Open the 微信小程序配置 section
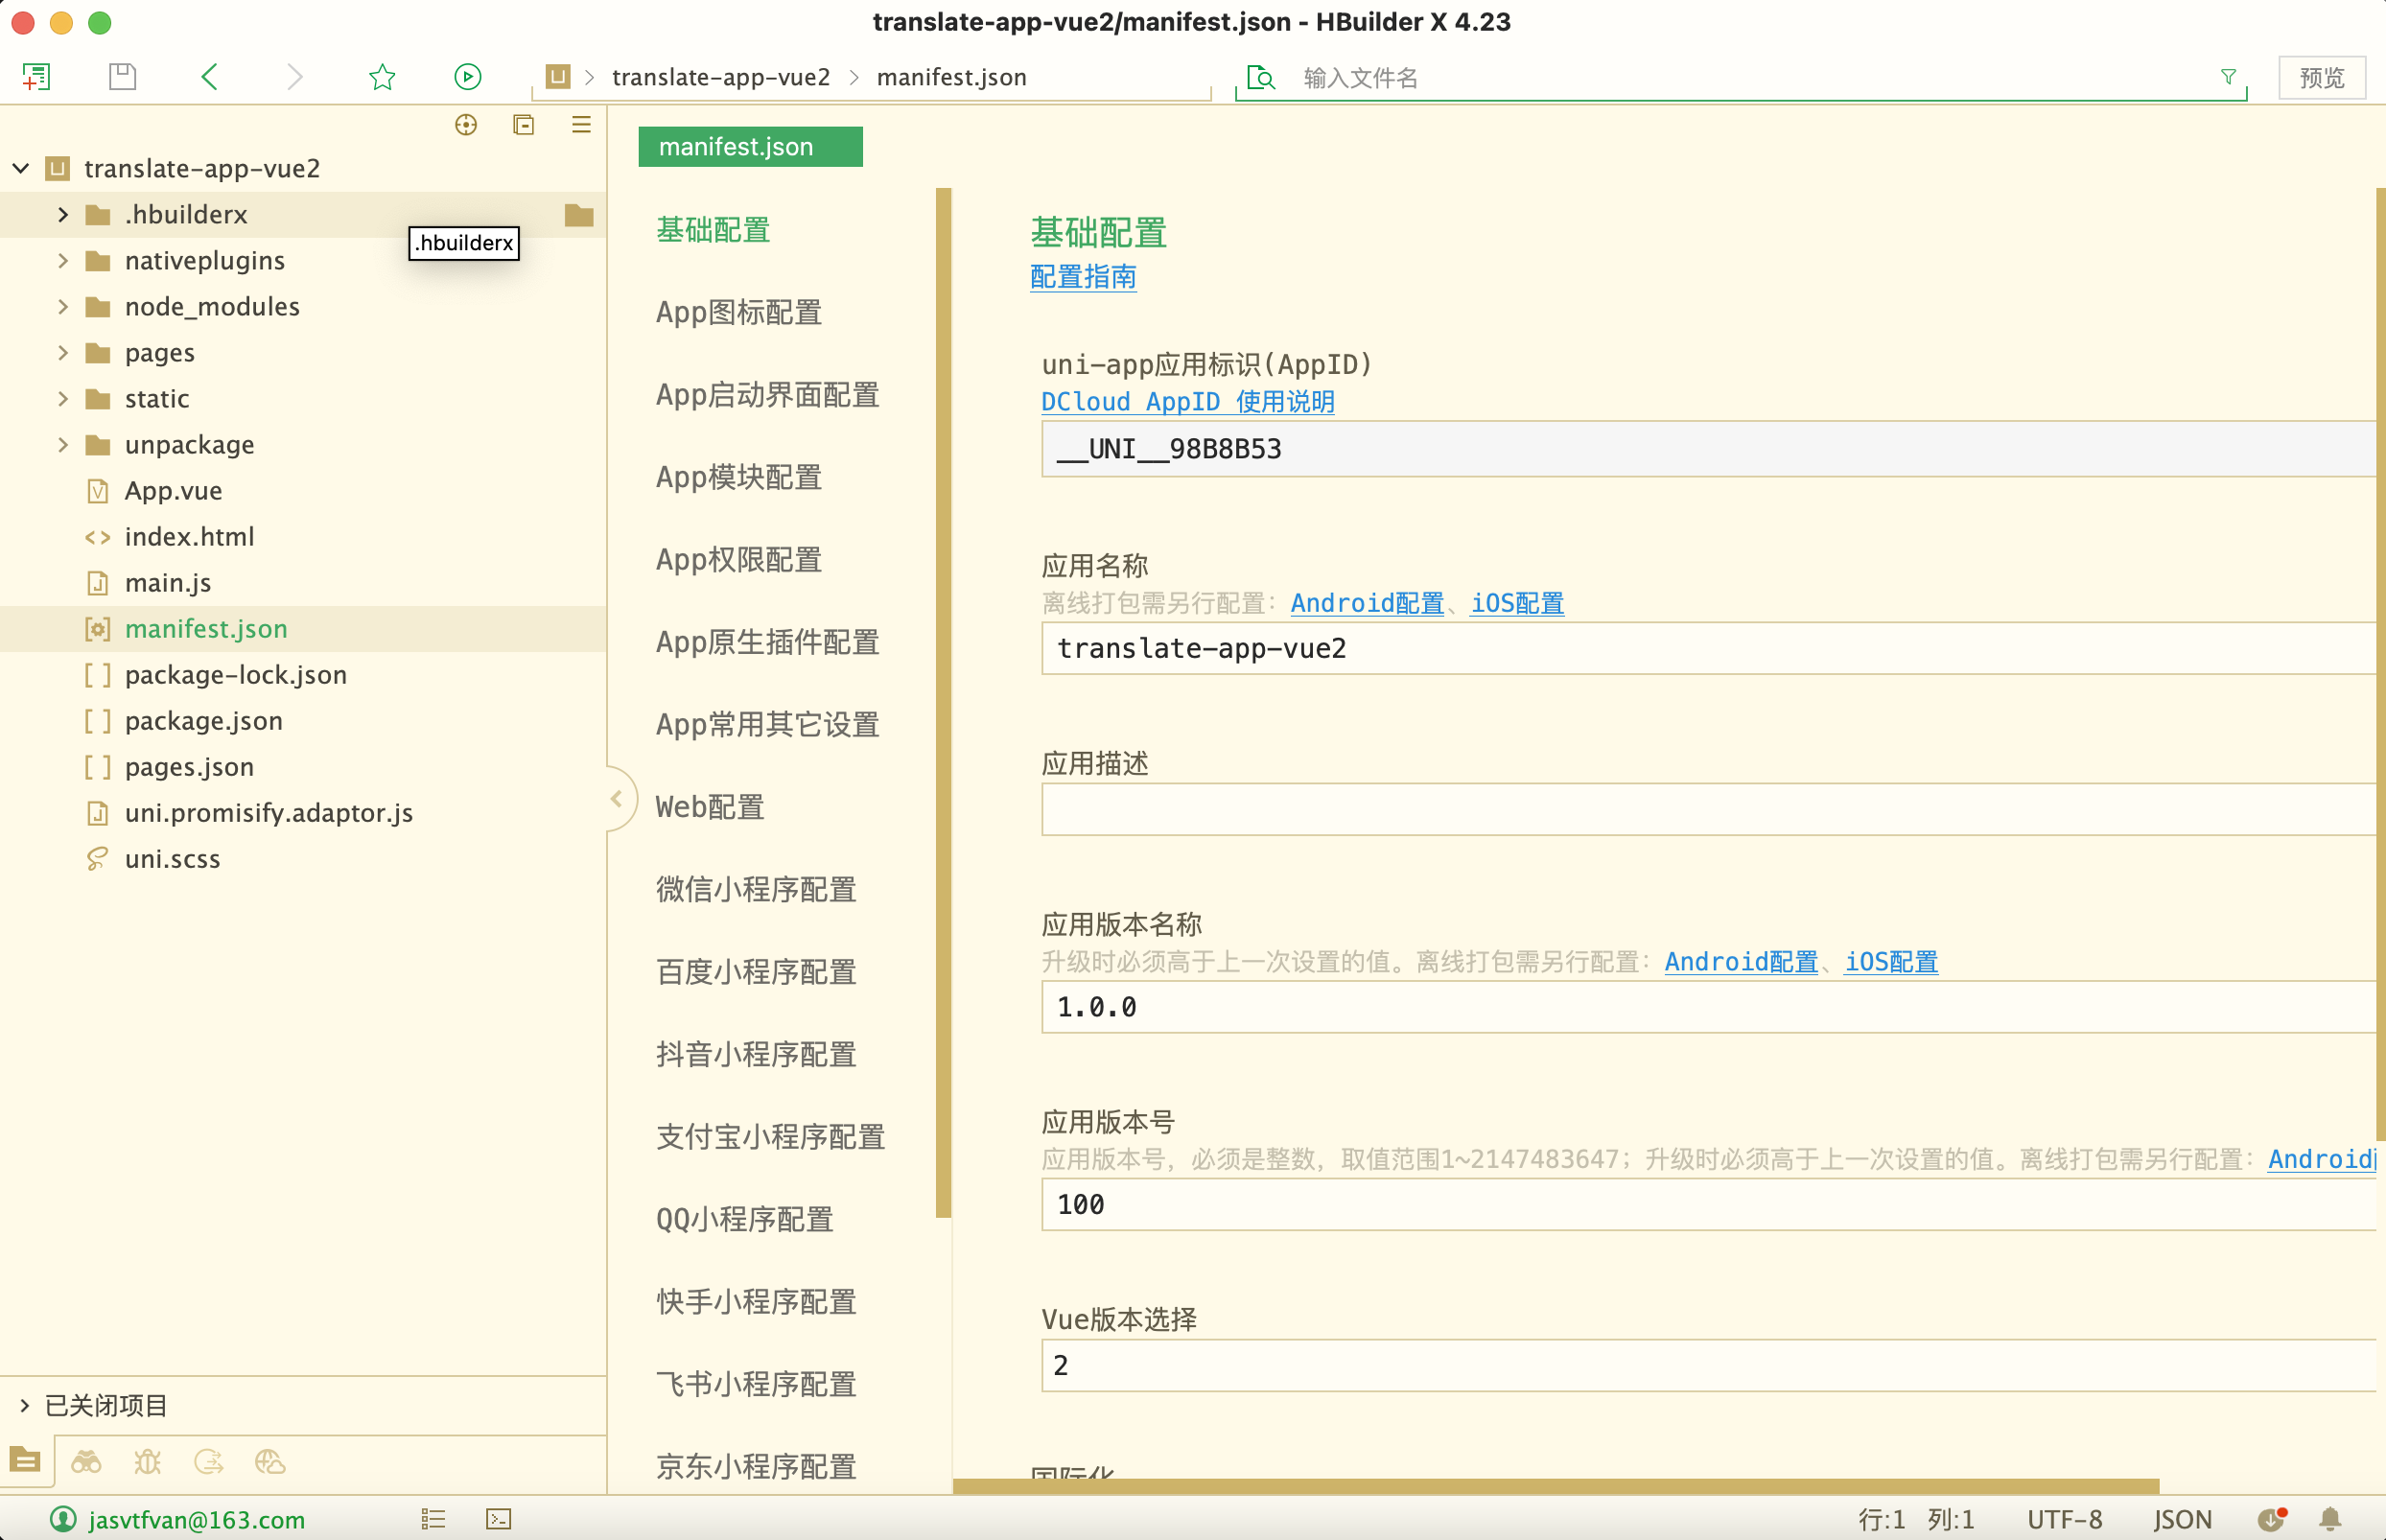The height and width of the screenshot is (1540, 2386). 756,889
